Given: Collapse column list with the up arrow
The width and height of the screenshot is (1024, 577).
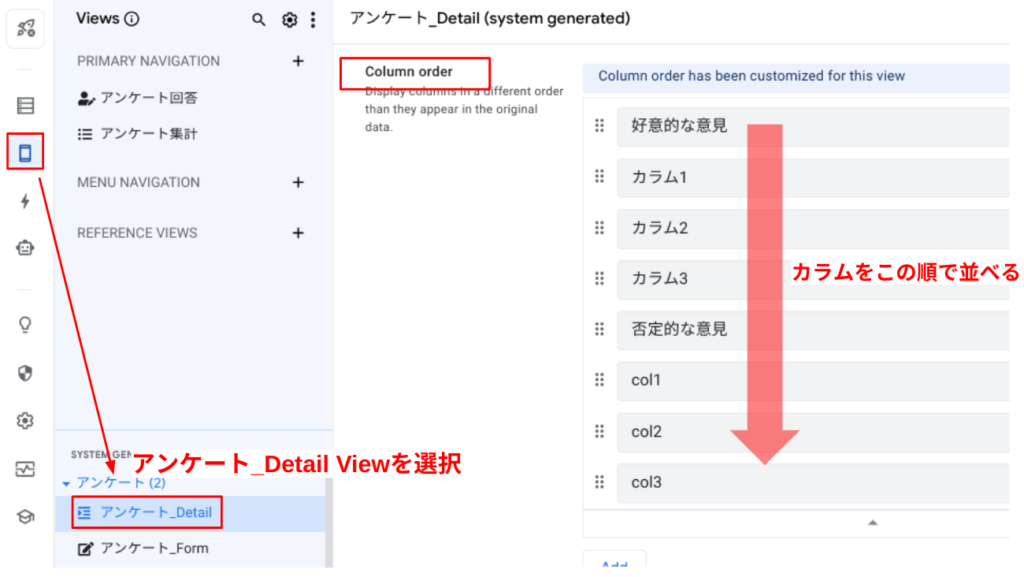Looking at the screenshot, I should pyautogui.click(x=872, y=522).
